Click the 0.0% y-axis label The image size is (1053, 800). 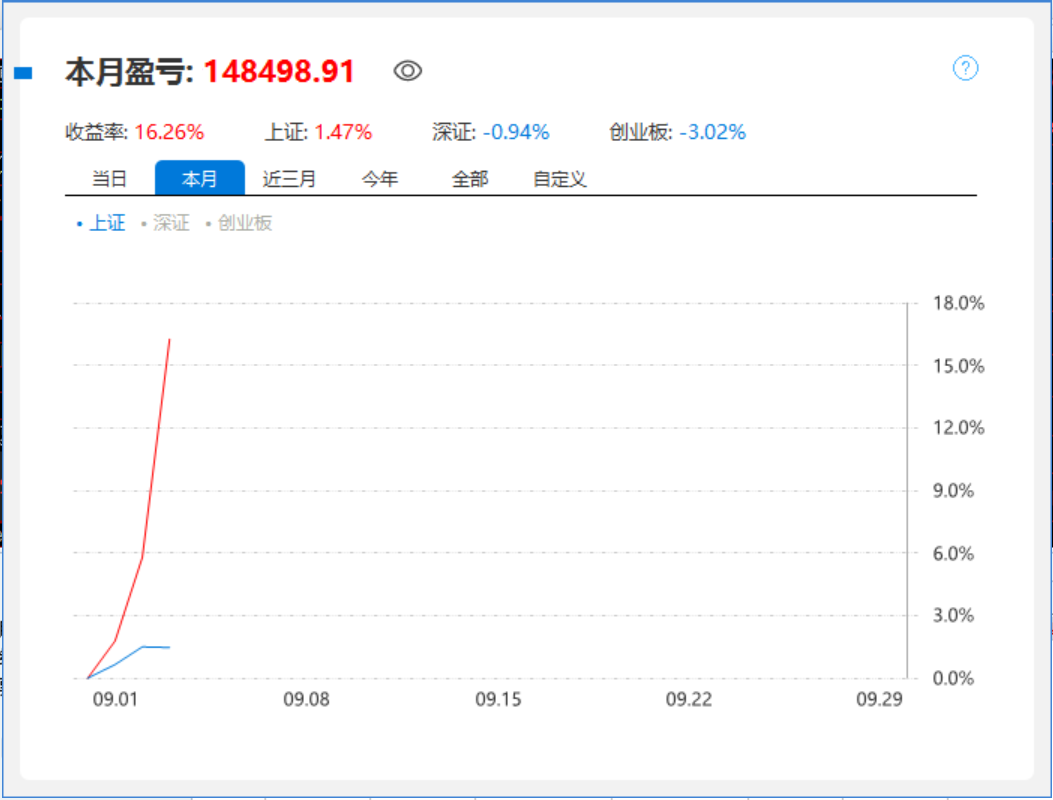pos(953,678)
